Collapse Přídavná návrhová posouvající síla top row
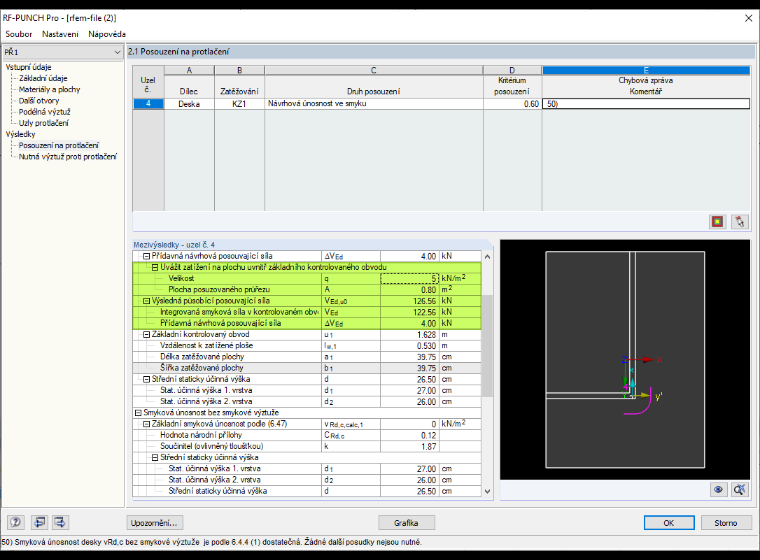760x560 pixels. 146,256
